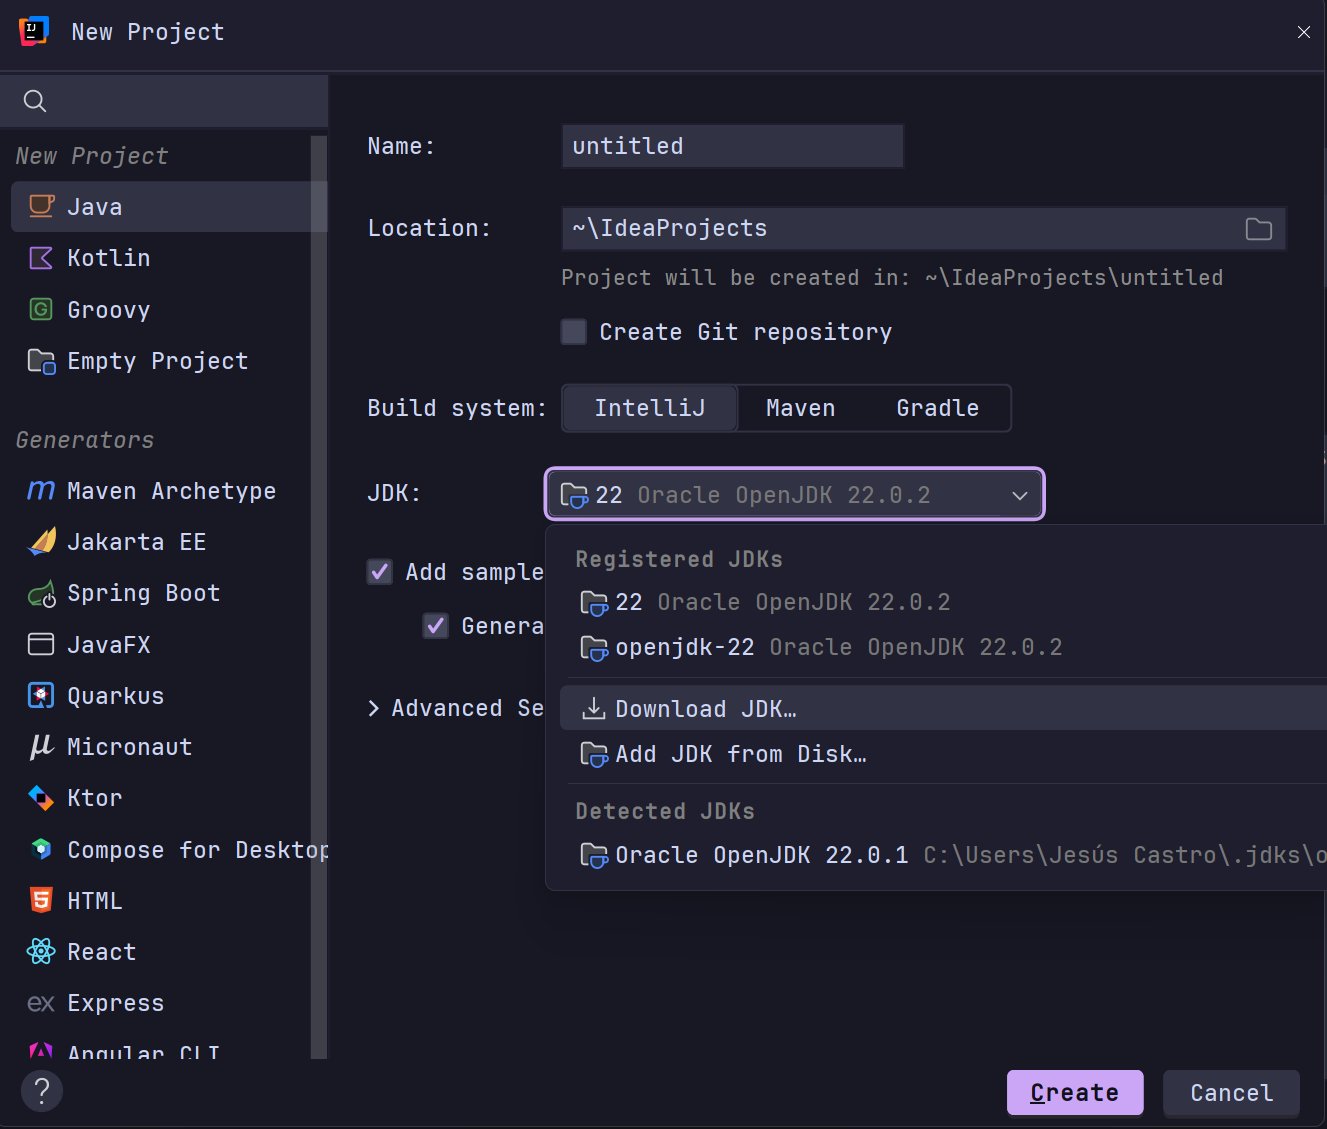
Task: Select Kotlin in the project list
Action: [x=169, y=258]
